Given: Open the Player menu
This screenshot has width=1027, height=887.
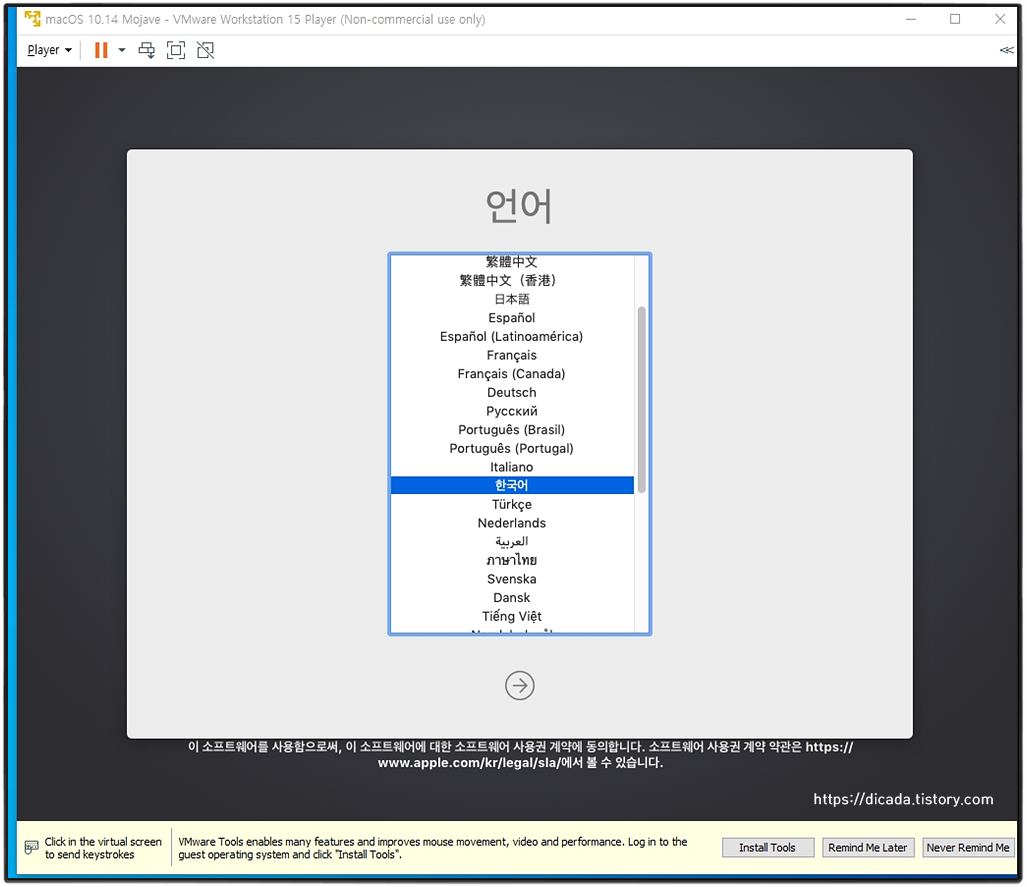Looking at the screenshot, I should tap(49, 50).
